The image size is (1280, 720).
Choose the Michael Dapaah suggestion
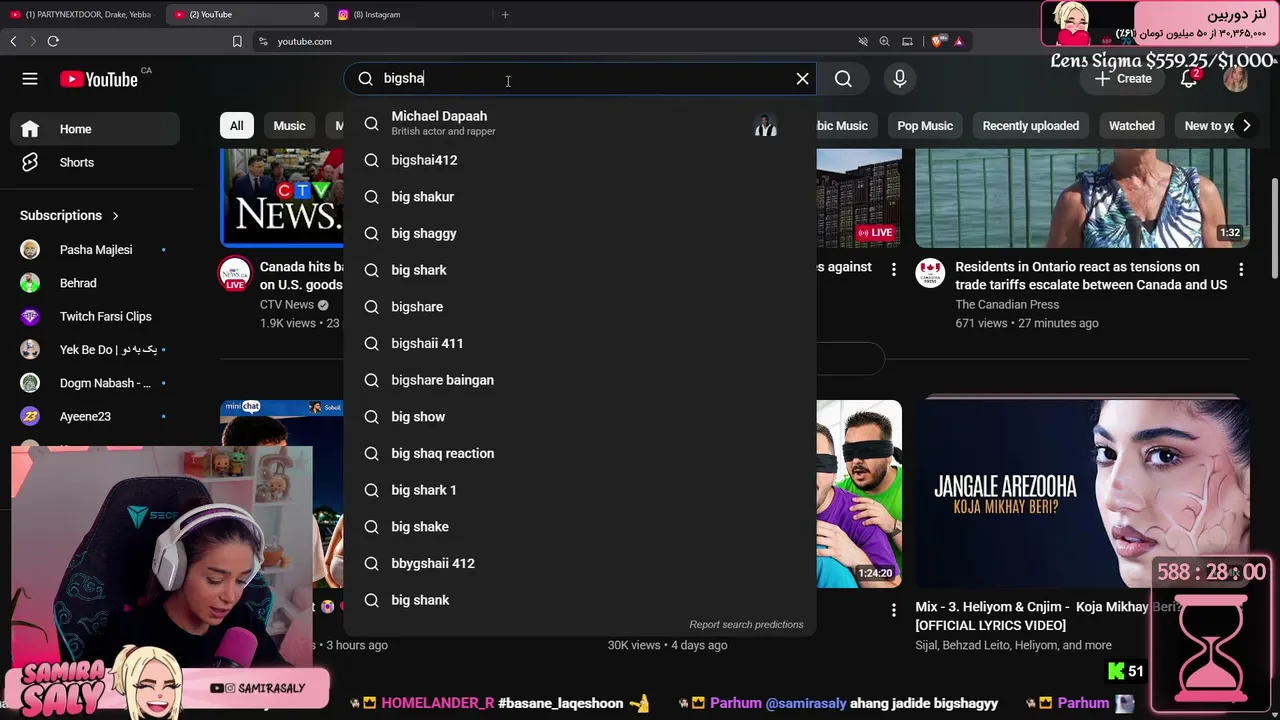580,123
